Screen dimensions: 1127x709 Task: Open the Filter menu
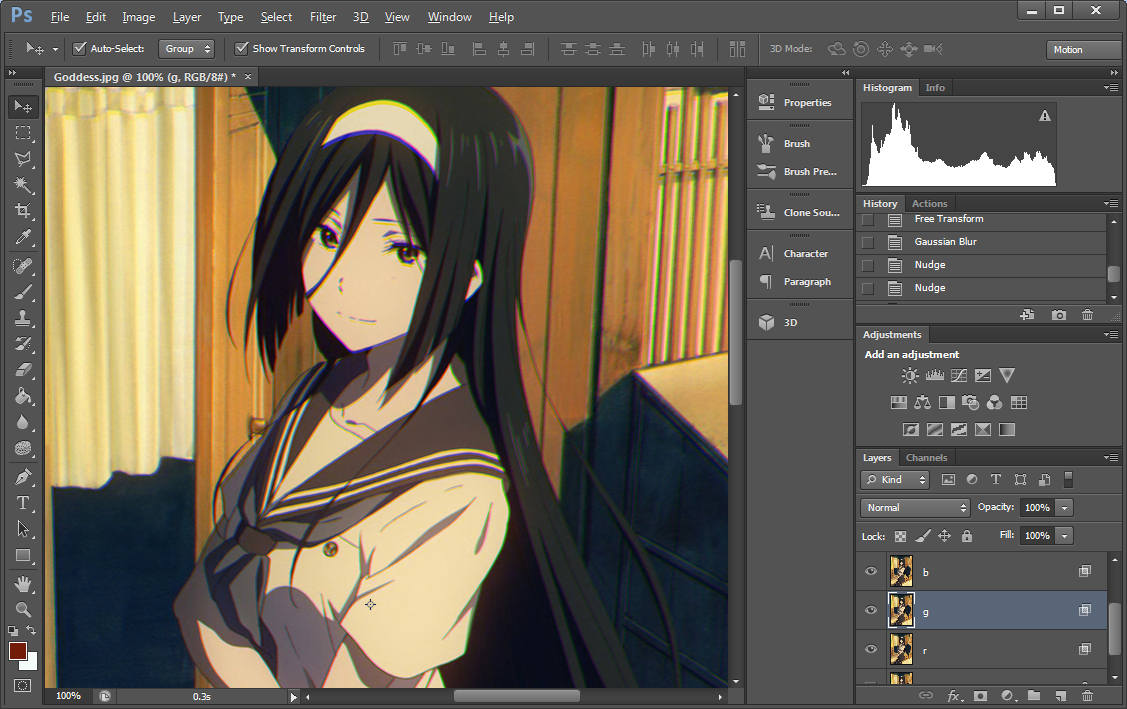pyautogui.click(x=322, y=17)
